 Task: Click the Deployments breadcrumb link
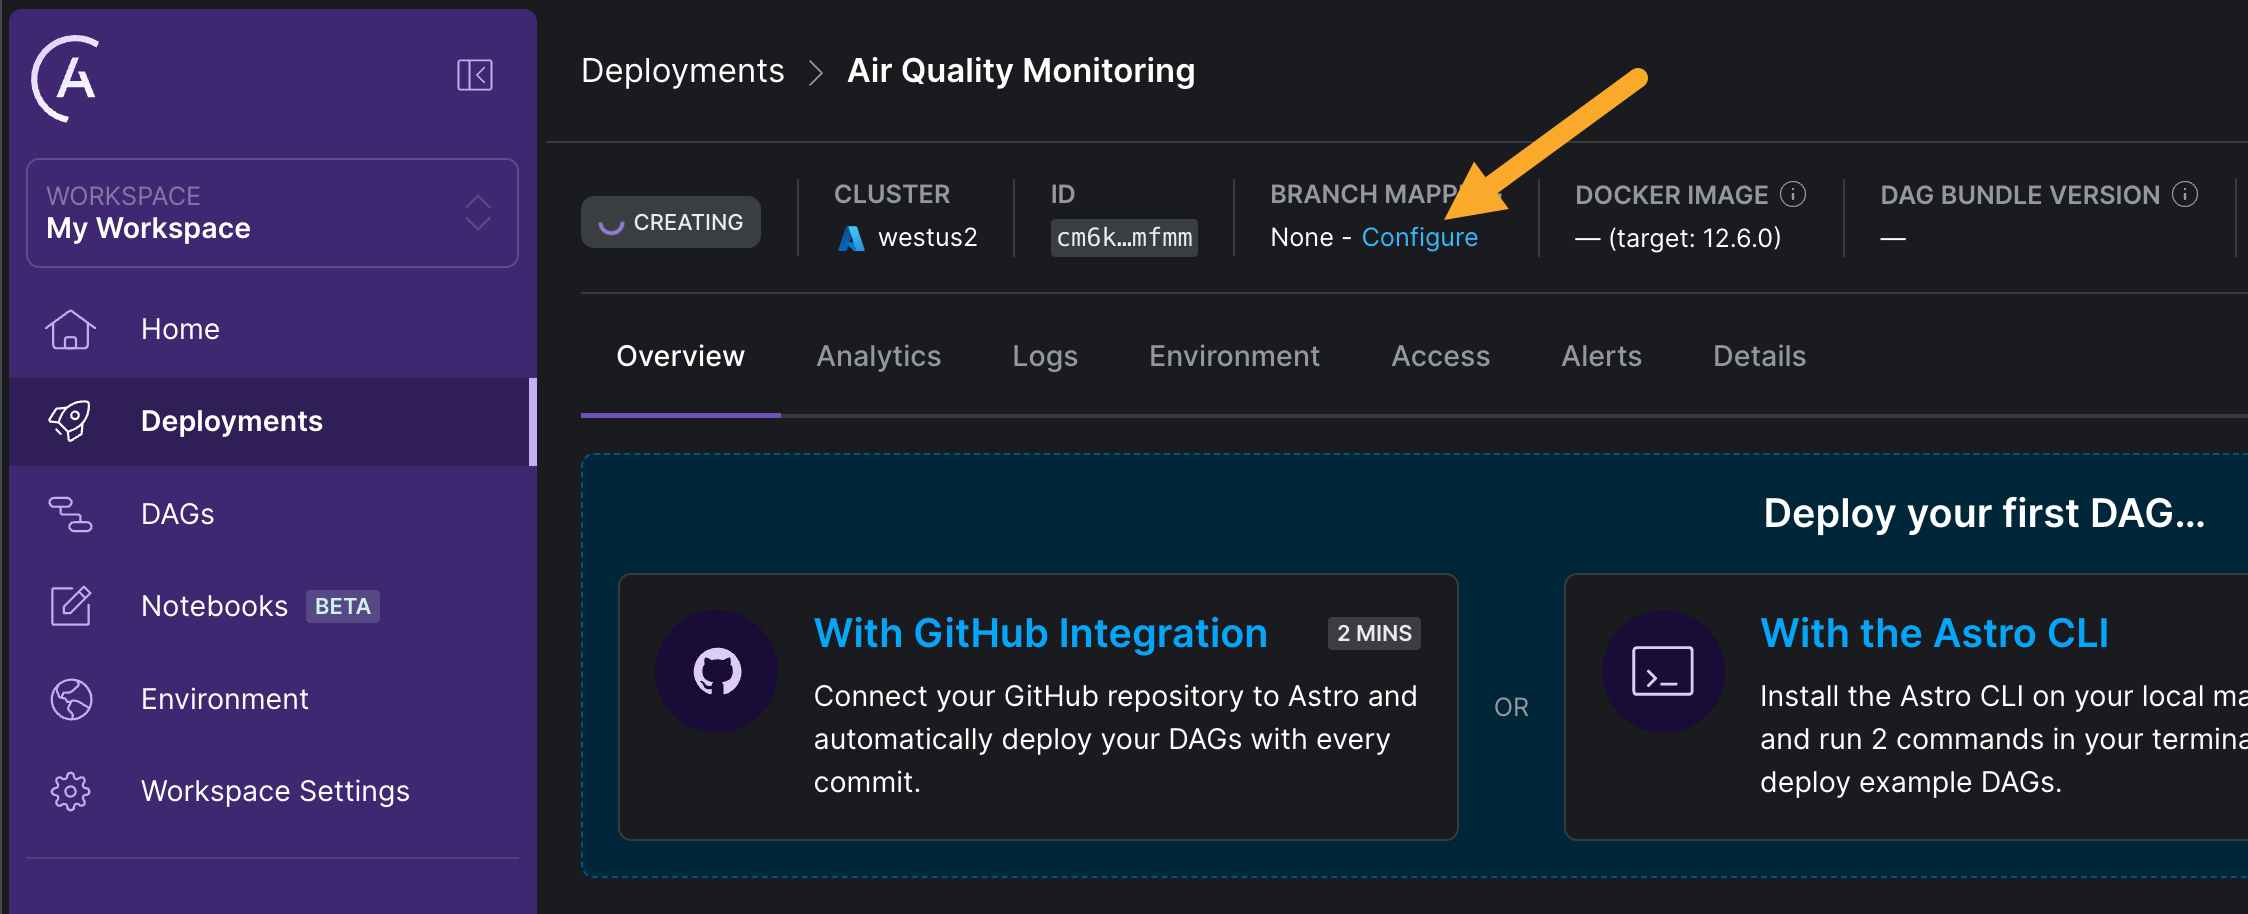pyautogui.click(x=682, y=71)
